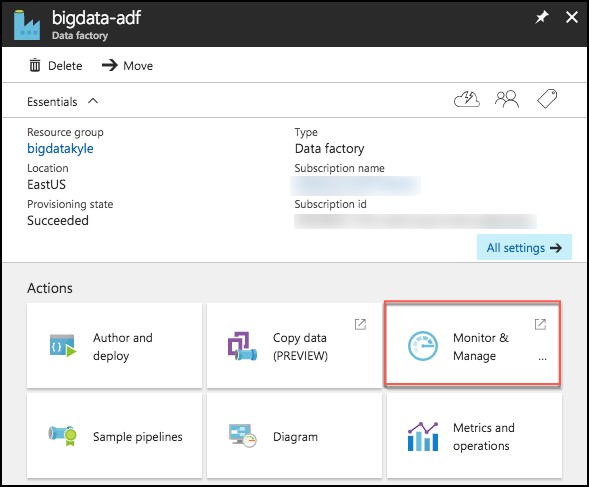
Task: Click the blurred Subscription name value
Action: 355,186
